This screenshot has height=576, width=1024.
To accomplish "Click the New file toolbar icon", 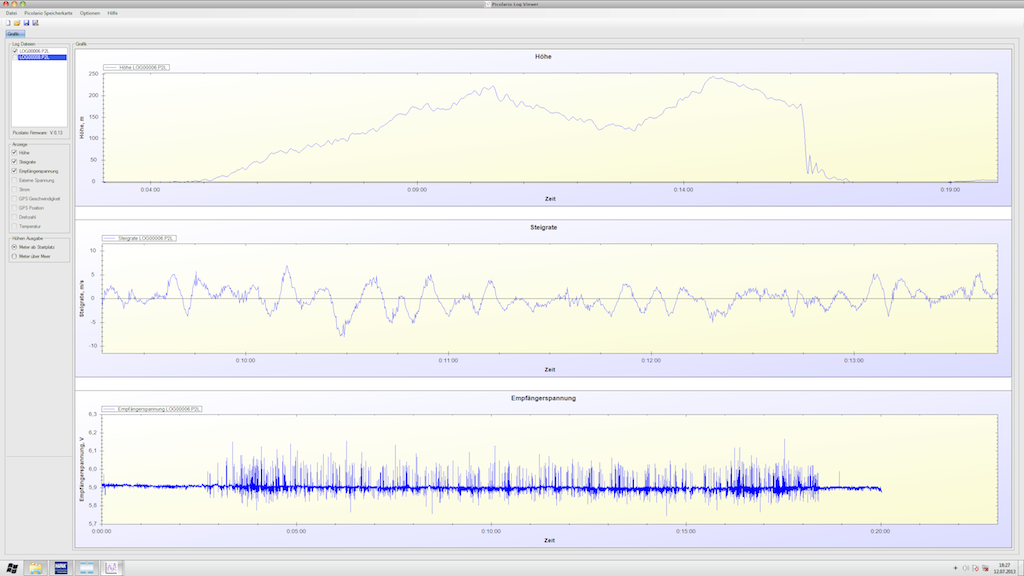I will pyautogui.click(x=7, y=22).
